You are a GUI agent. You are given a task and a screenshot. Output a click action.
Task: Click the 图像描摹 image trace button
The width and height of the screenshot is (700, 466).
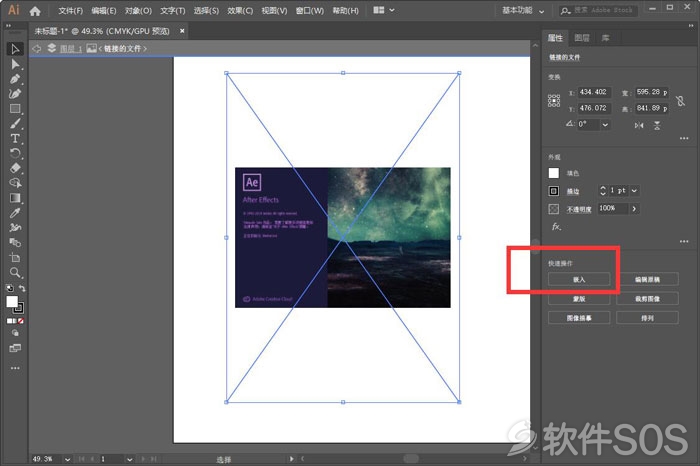pos(579,318)
